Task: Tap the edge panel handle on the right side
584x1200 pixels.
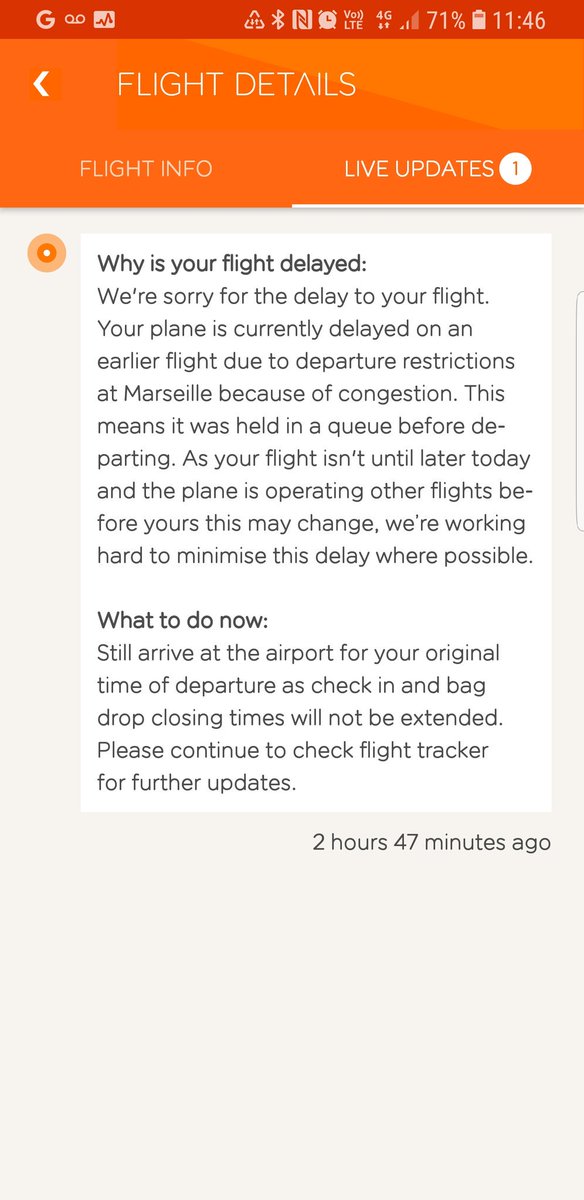Action: 580,410
